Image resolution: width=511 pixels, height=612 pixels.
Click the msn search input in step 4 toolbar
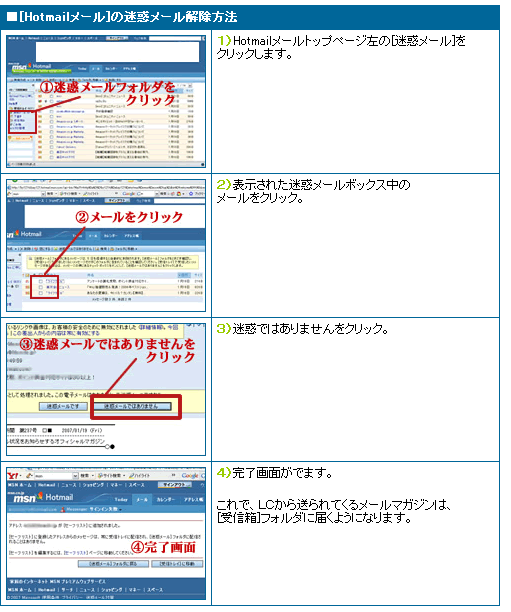(53, 476)
